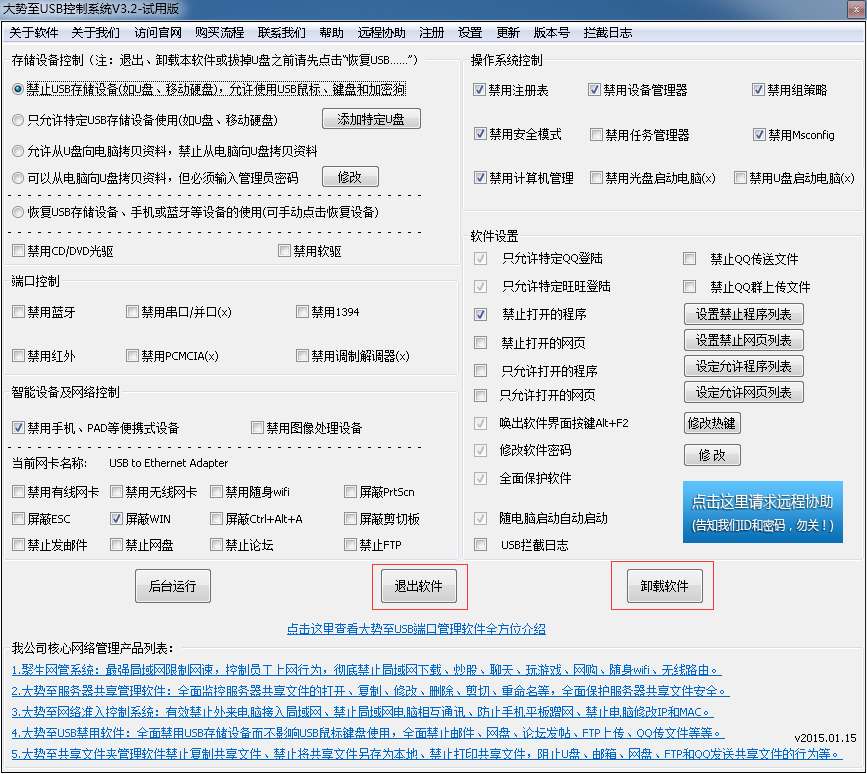
Task: Click the 修改热键 button
Action: coord(711,423)
